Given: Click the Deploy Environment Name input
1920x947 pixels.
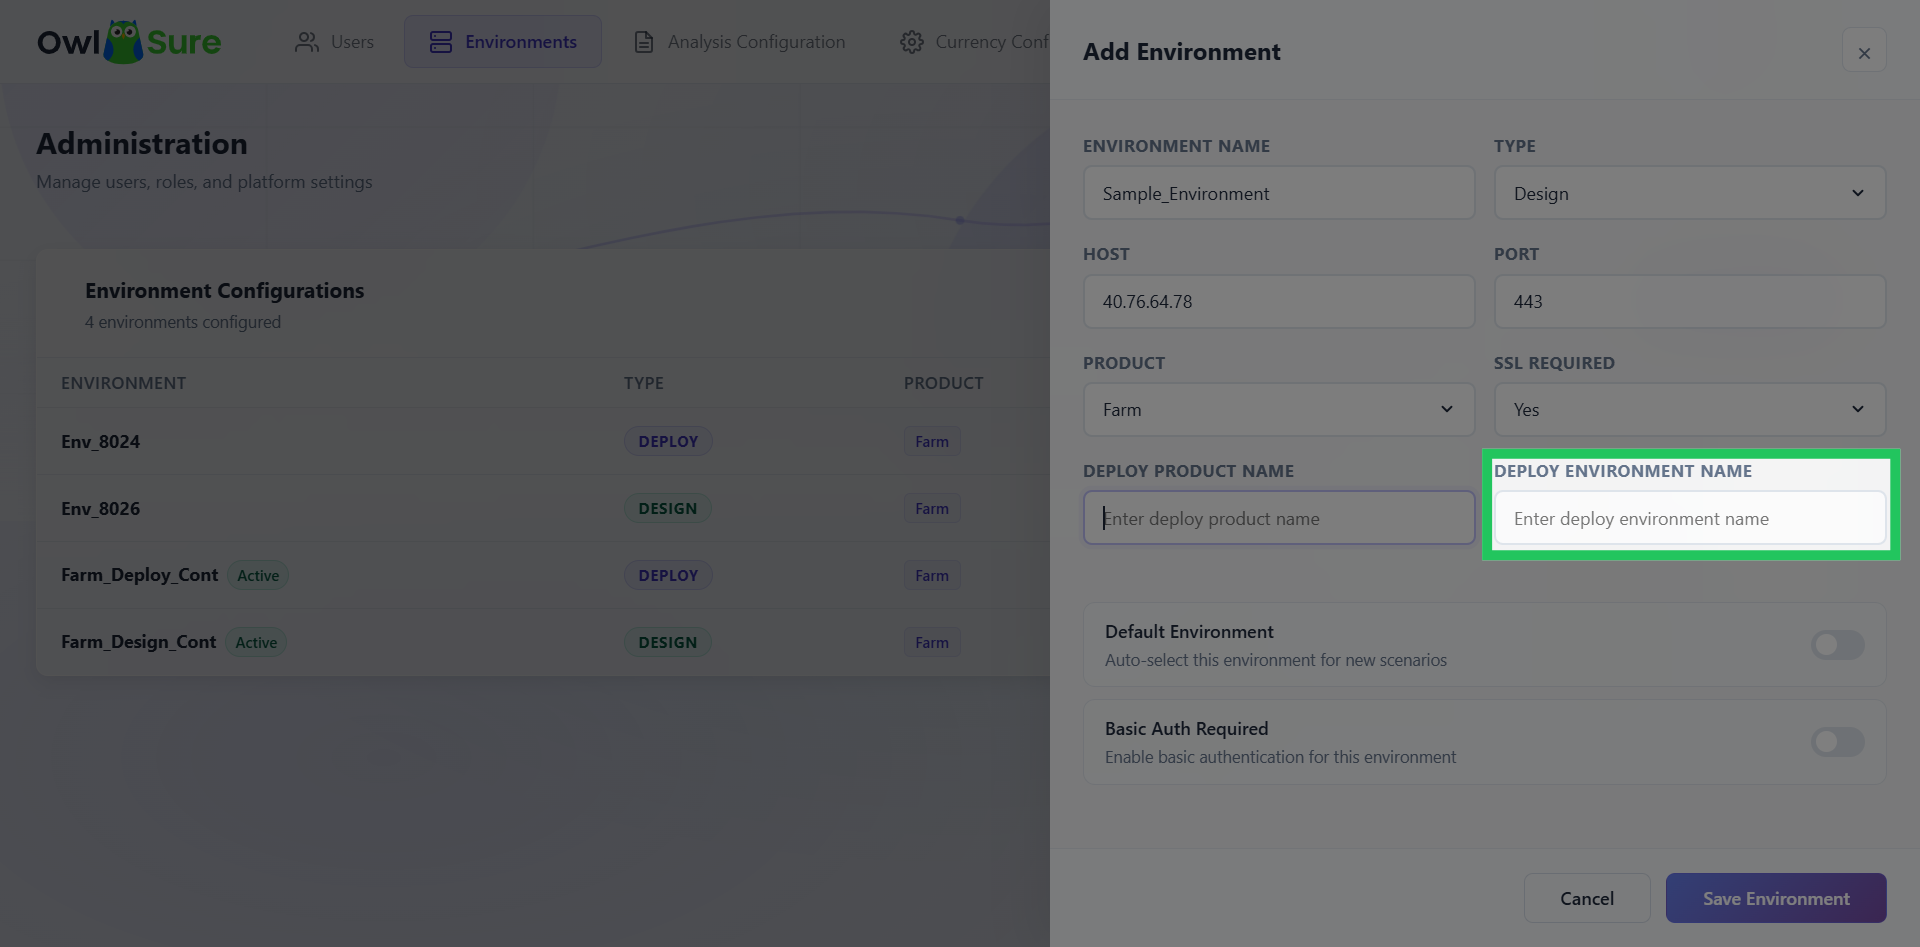Looking at the screenshot, I should coord(1690,518).
